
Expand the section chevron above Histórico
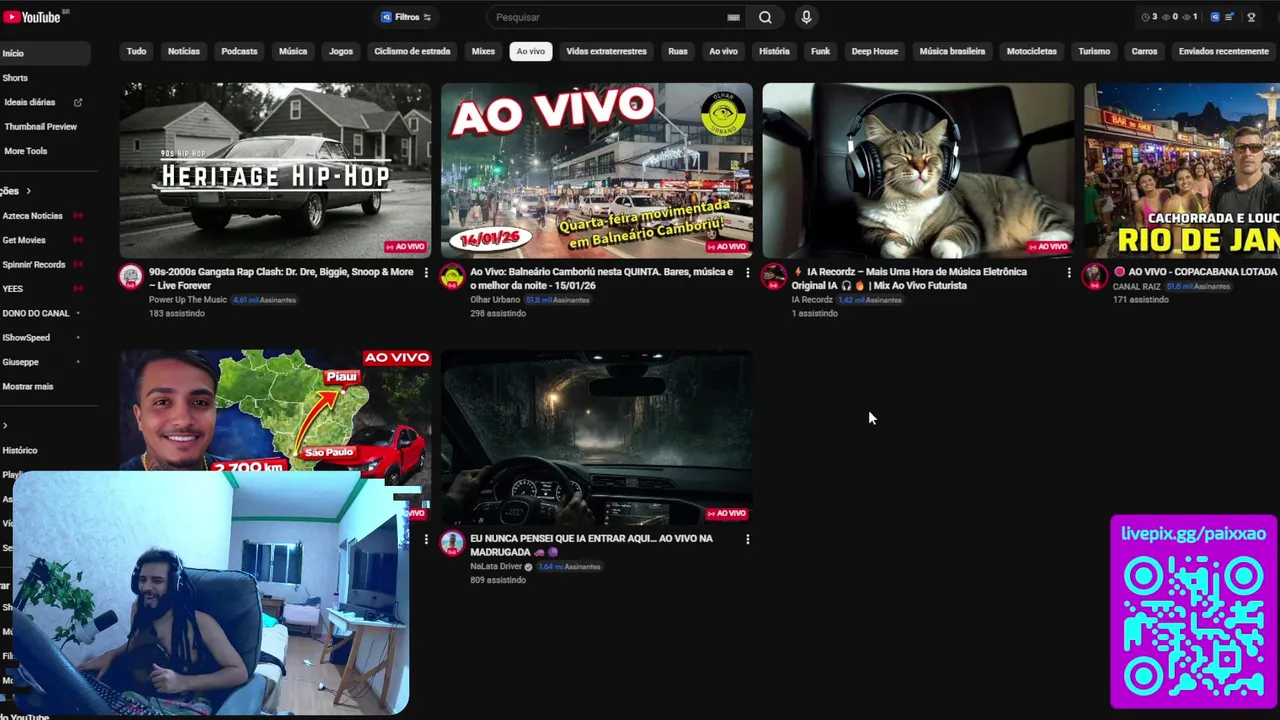(x=5, y=426)
